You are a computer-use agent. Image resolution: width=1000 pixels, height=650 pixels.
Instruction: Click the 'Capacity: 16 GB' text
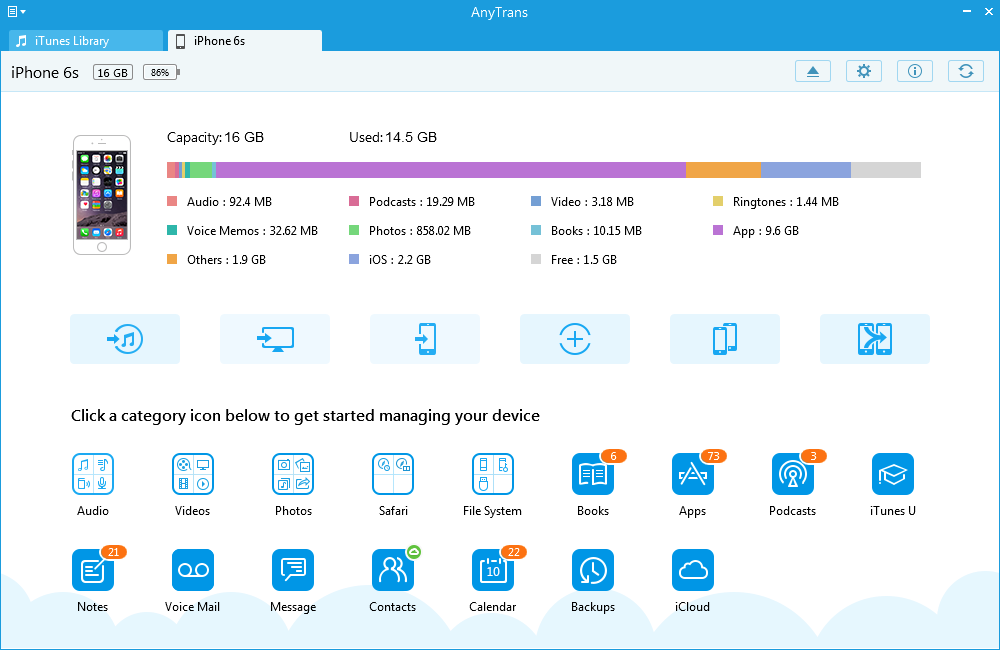[x=215, y=137]
